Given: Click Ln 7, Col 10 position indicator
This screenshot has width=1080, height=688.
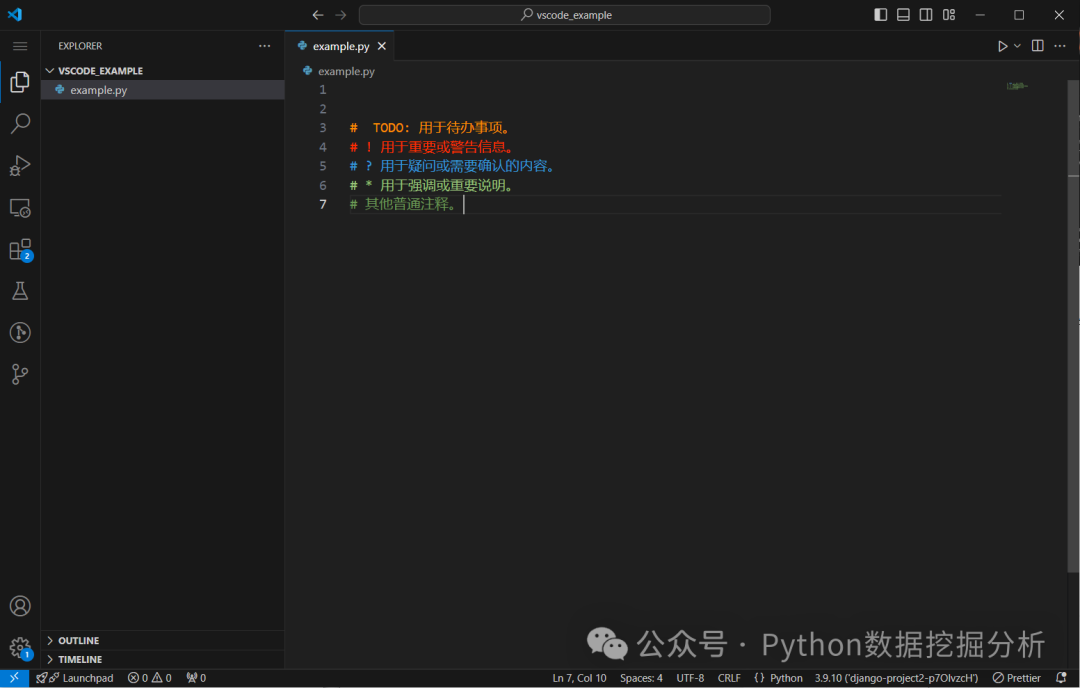Looking at the screenshot, I should pos(579,678).
